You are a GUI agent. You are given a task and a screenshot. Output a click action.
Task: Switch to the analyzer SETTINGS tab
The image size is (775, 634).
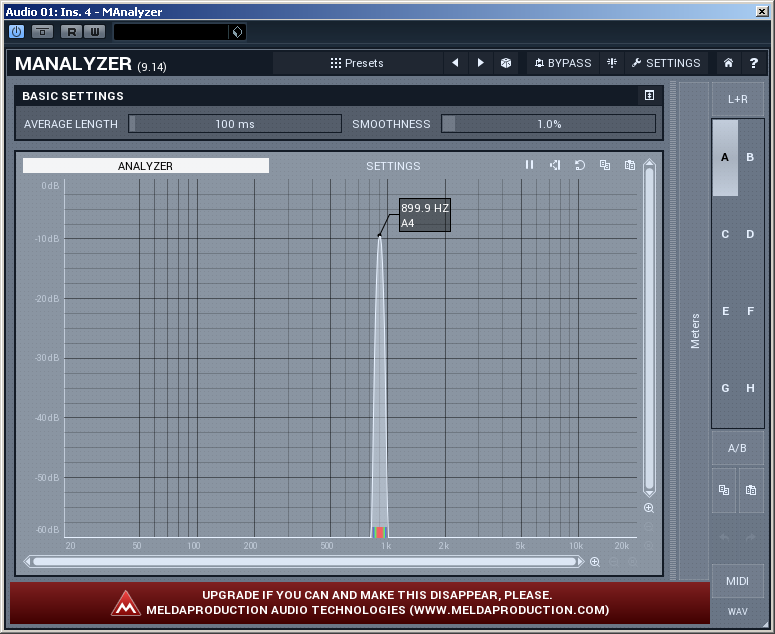pyautogui.click(x=393, y=166)
